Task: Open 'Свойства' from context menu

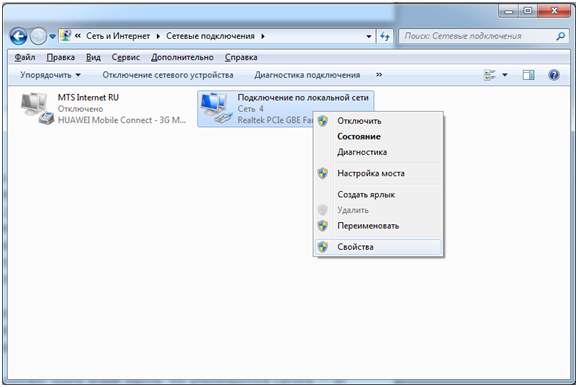Action: coord(378,247)
